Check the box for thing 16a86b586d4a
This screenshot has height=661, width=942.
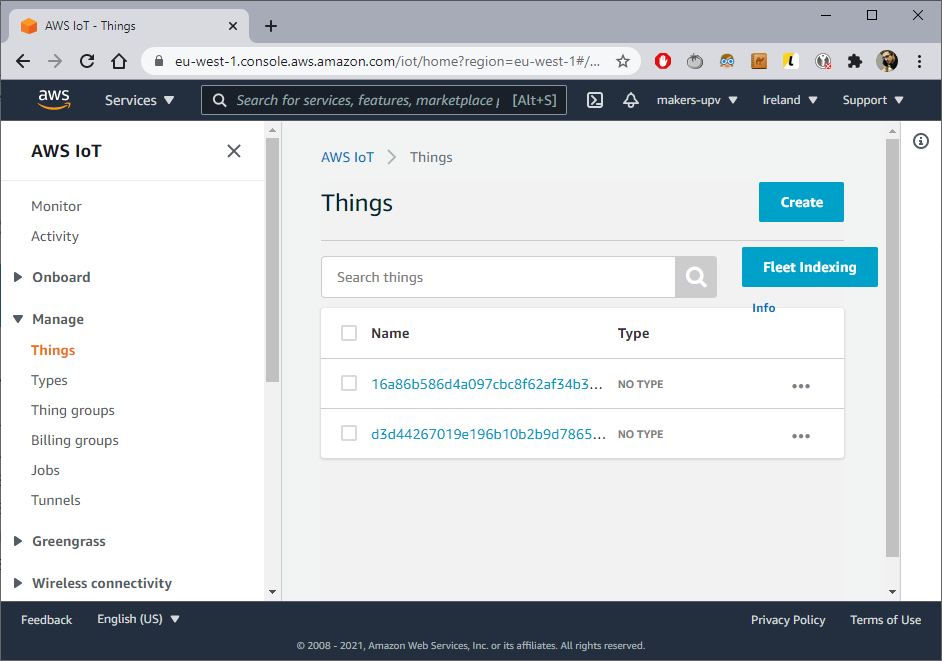point(349,383)
